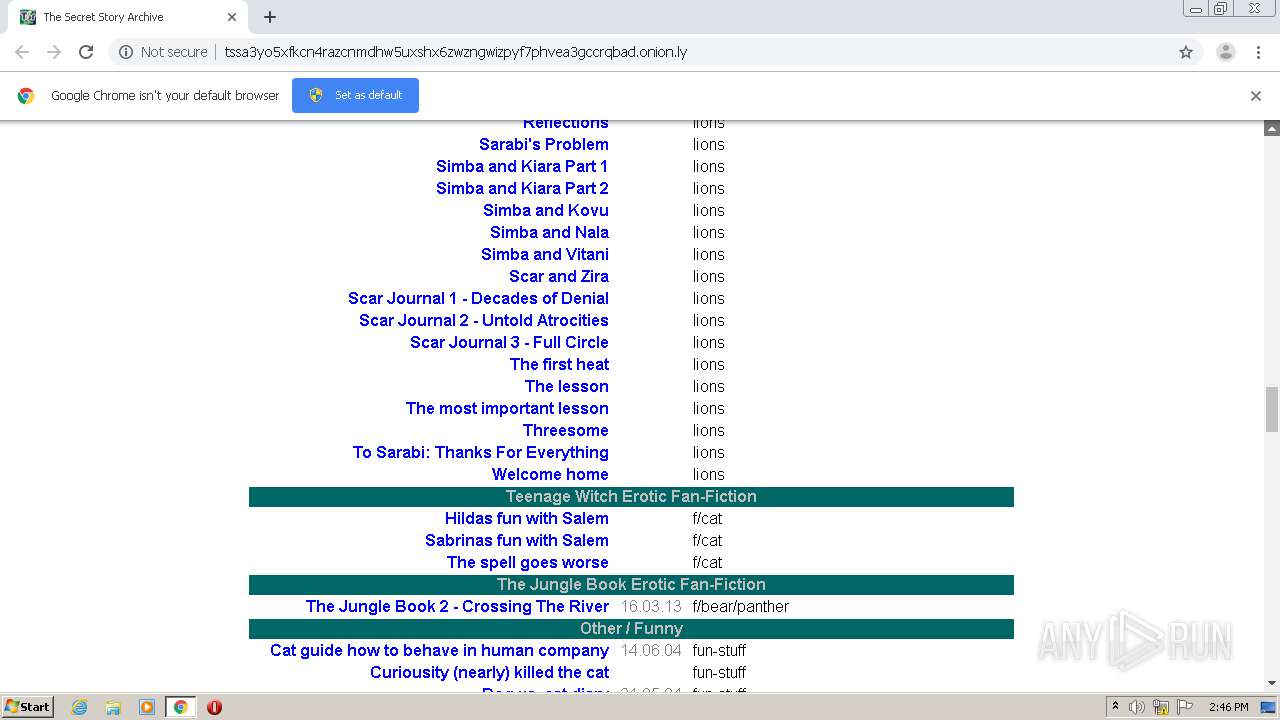The image size is (1280, 720).
Task: Reload the current page
Action: tap(86, 52)
